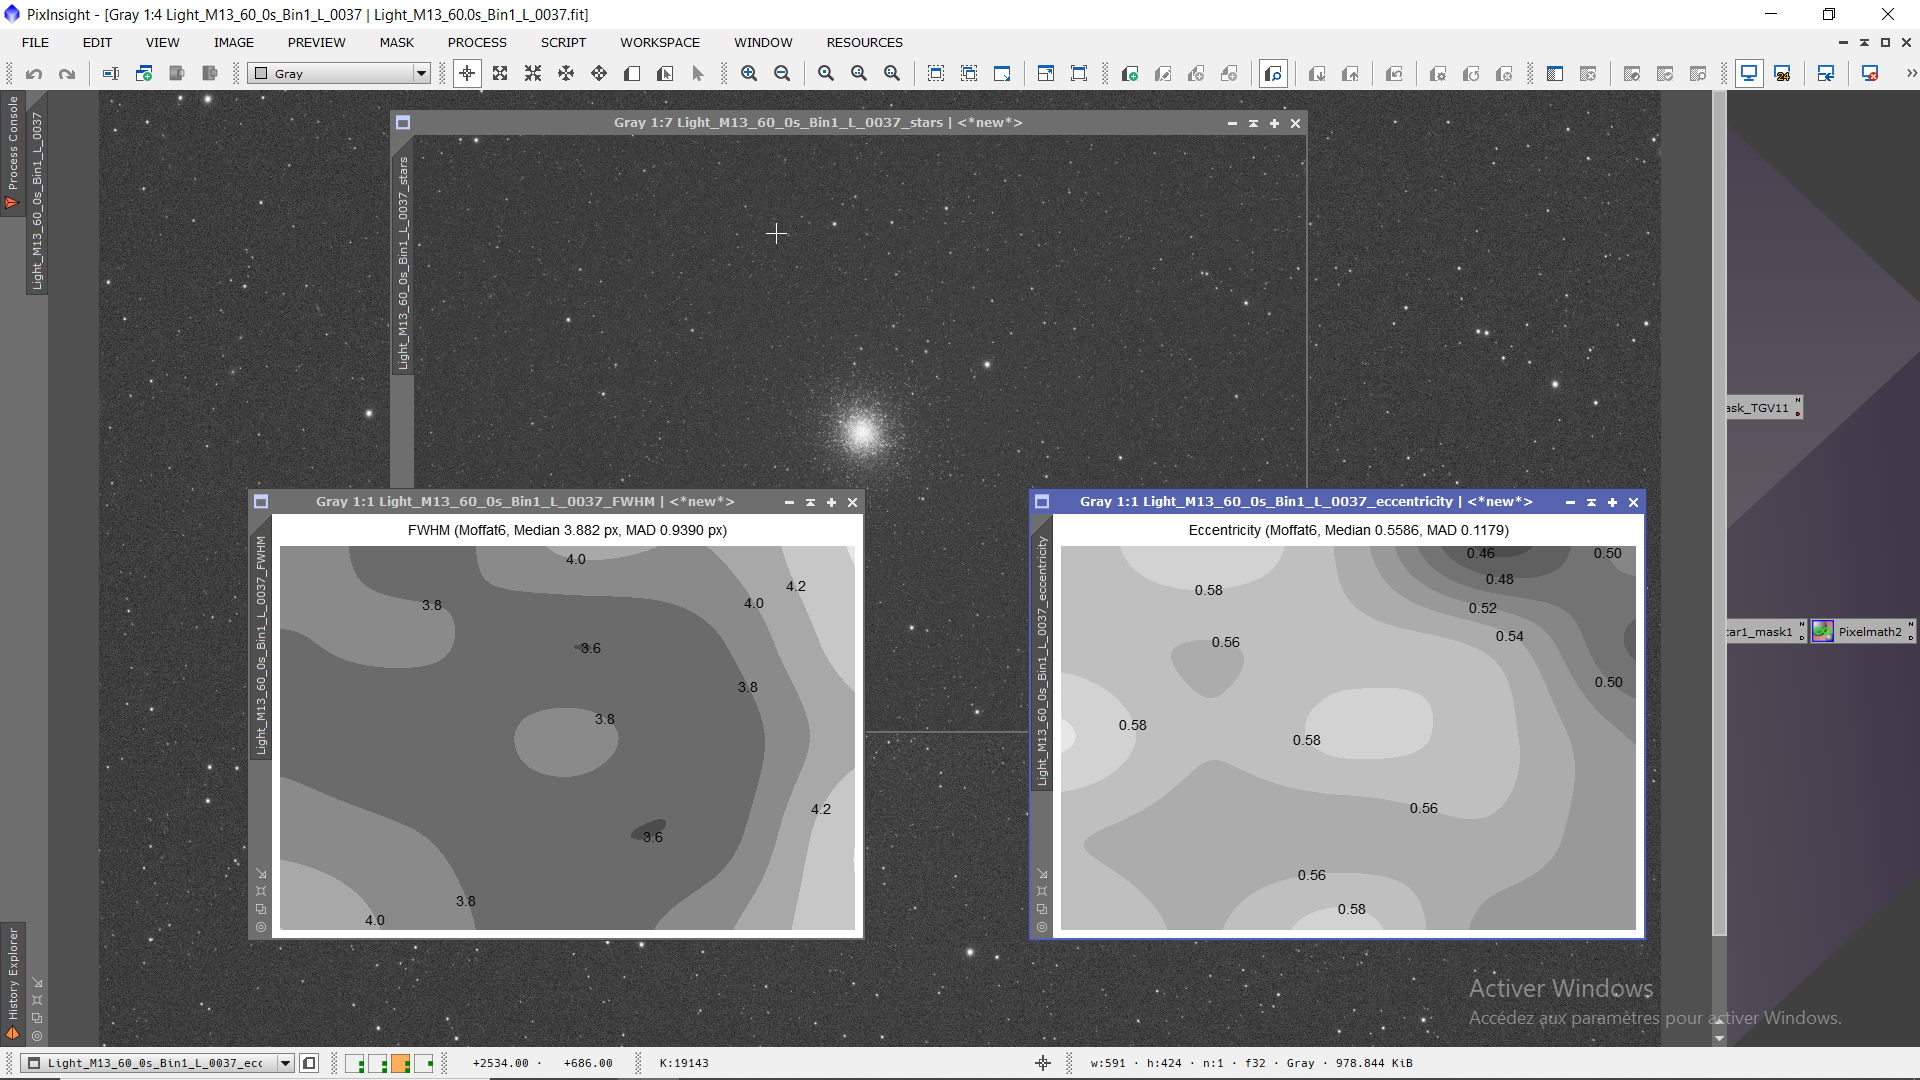This screenshot has height=1080, width=1920.
Task: Toggle the fourth green-dot status bar button
Action: pyautogui.click(x=424, y=1063)
